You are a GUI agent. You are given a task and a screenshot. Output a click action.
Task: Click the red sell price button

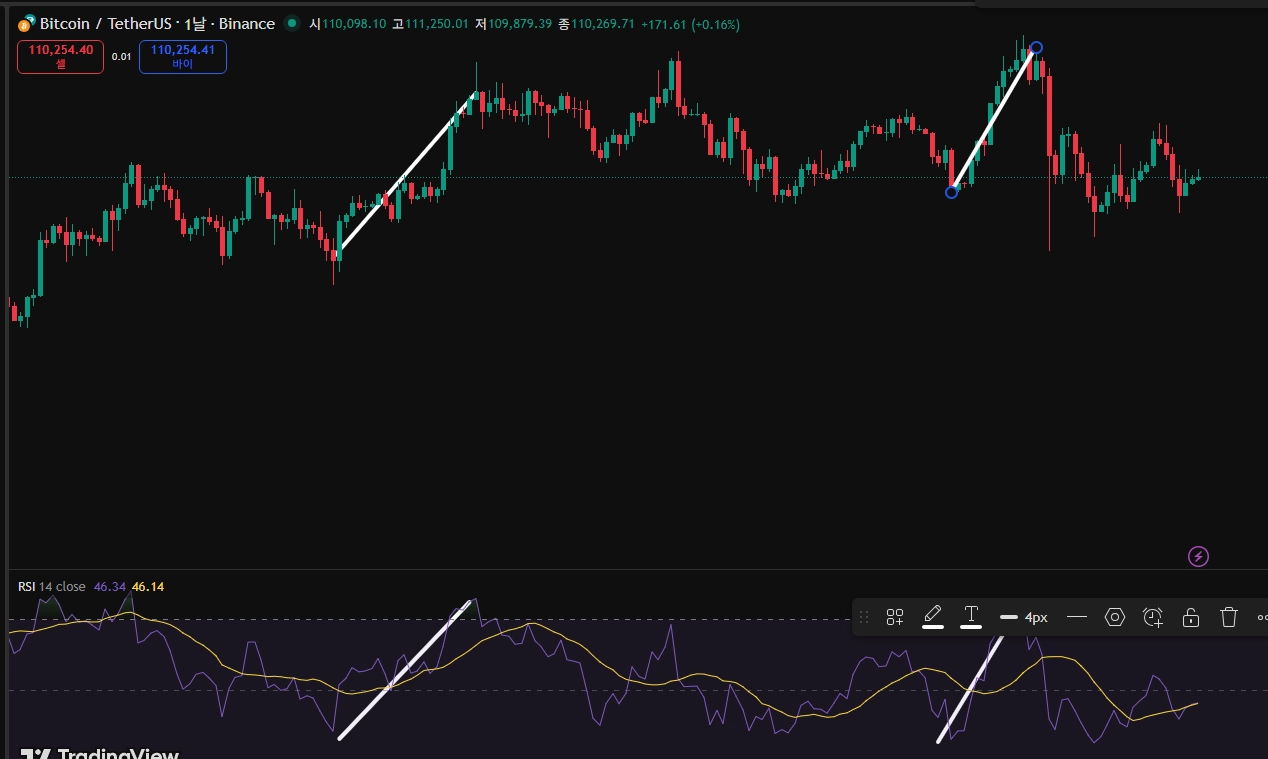[x=60, y=56]
